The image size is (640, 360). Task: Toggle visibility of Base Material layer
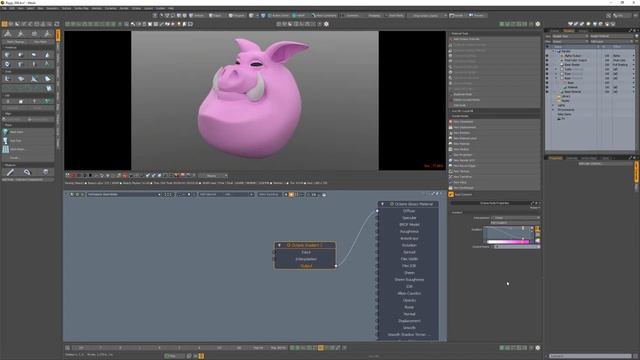tap(547, 92)
